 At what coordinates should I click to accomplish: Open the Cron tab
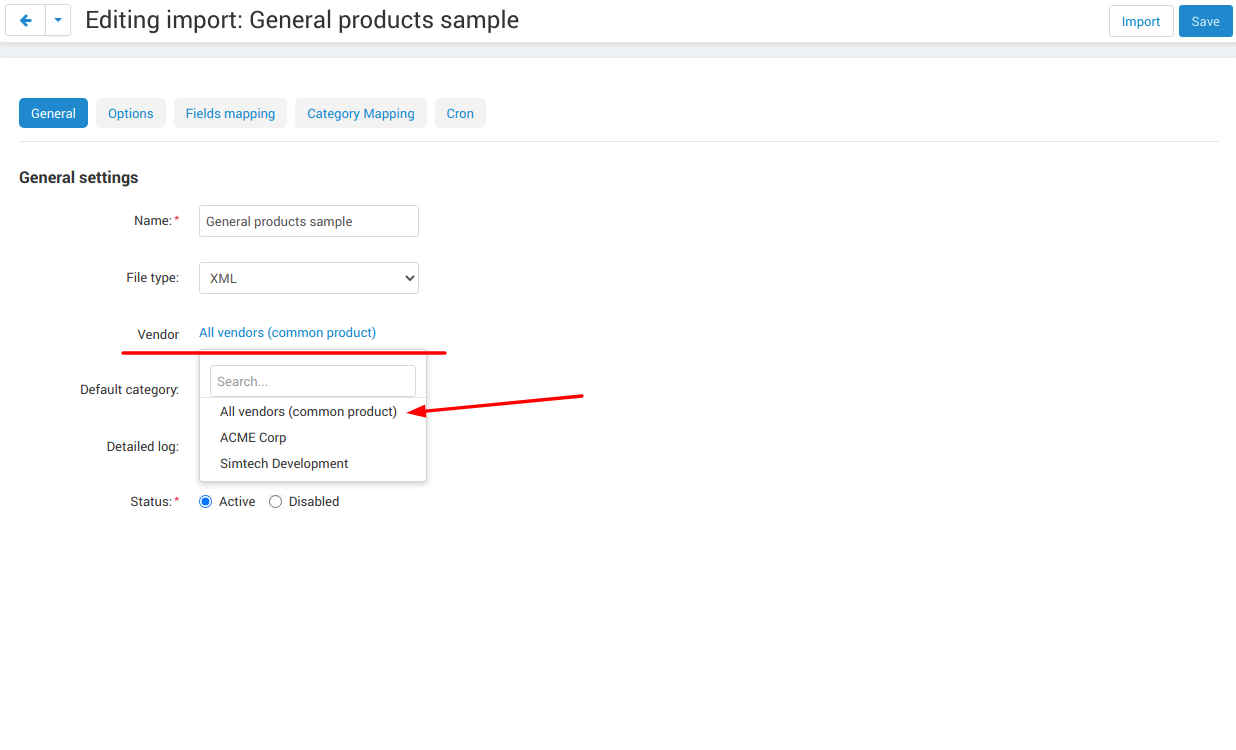click(x=460, y=113)
